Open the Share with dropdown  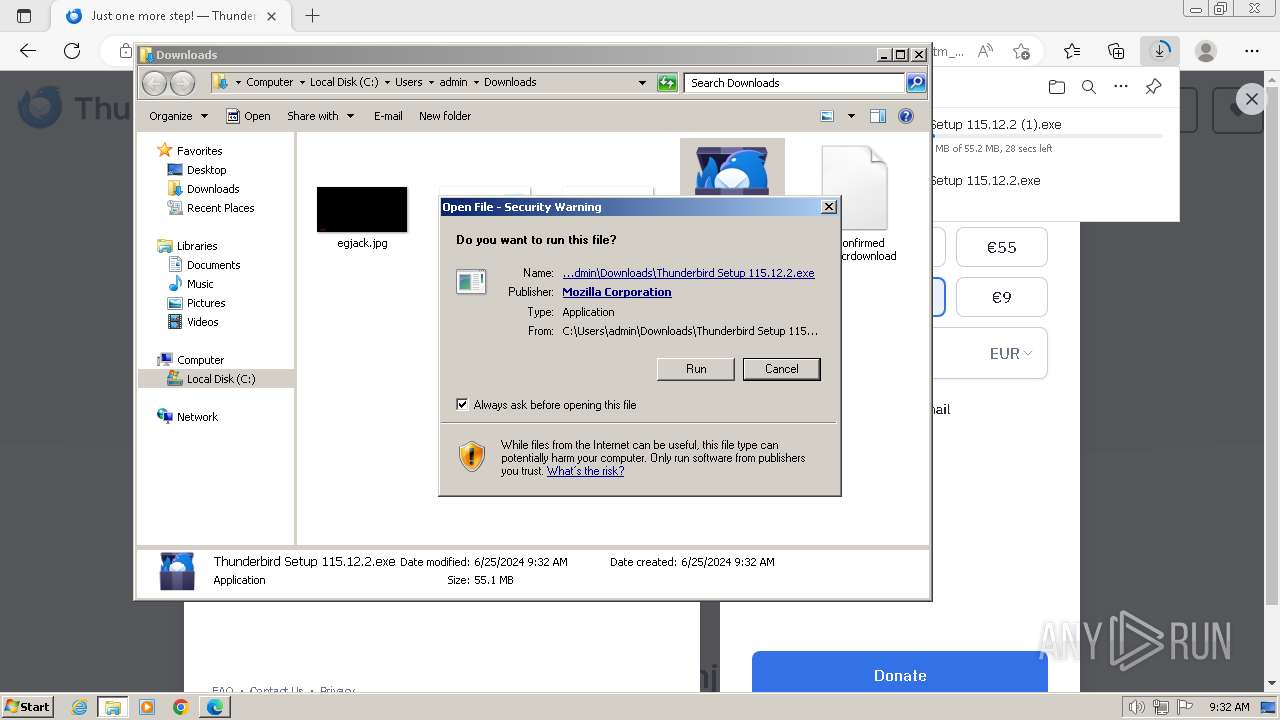point(320,116)
